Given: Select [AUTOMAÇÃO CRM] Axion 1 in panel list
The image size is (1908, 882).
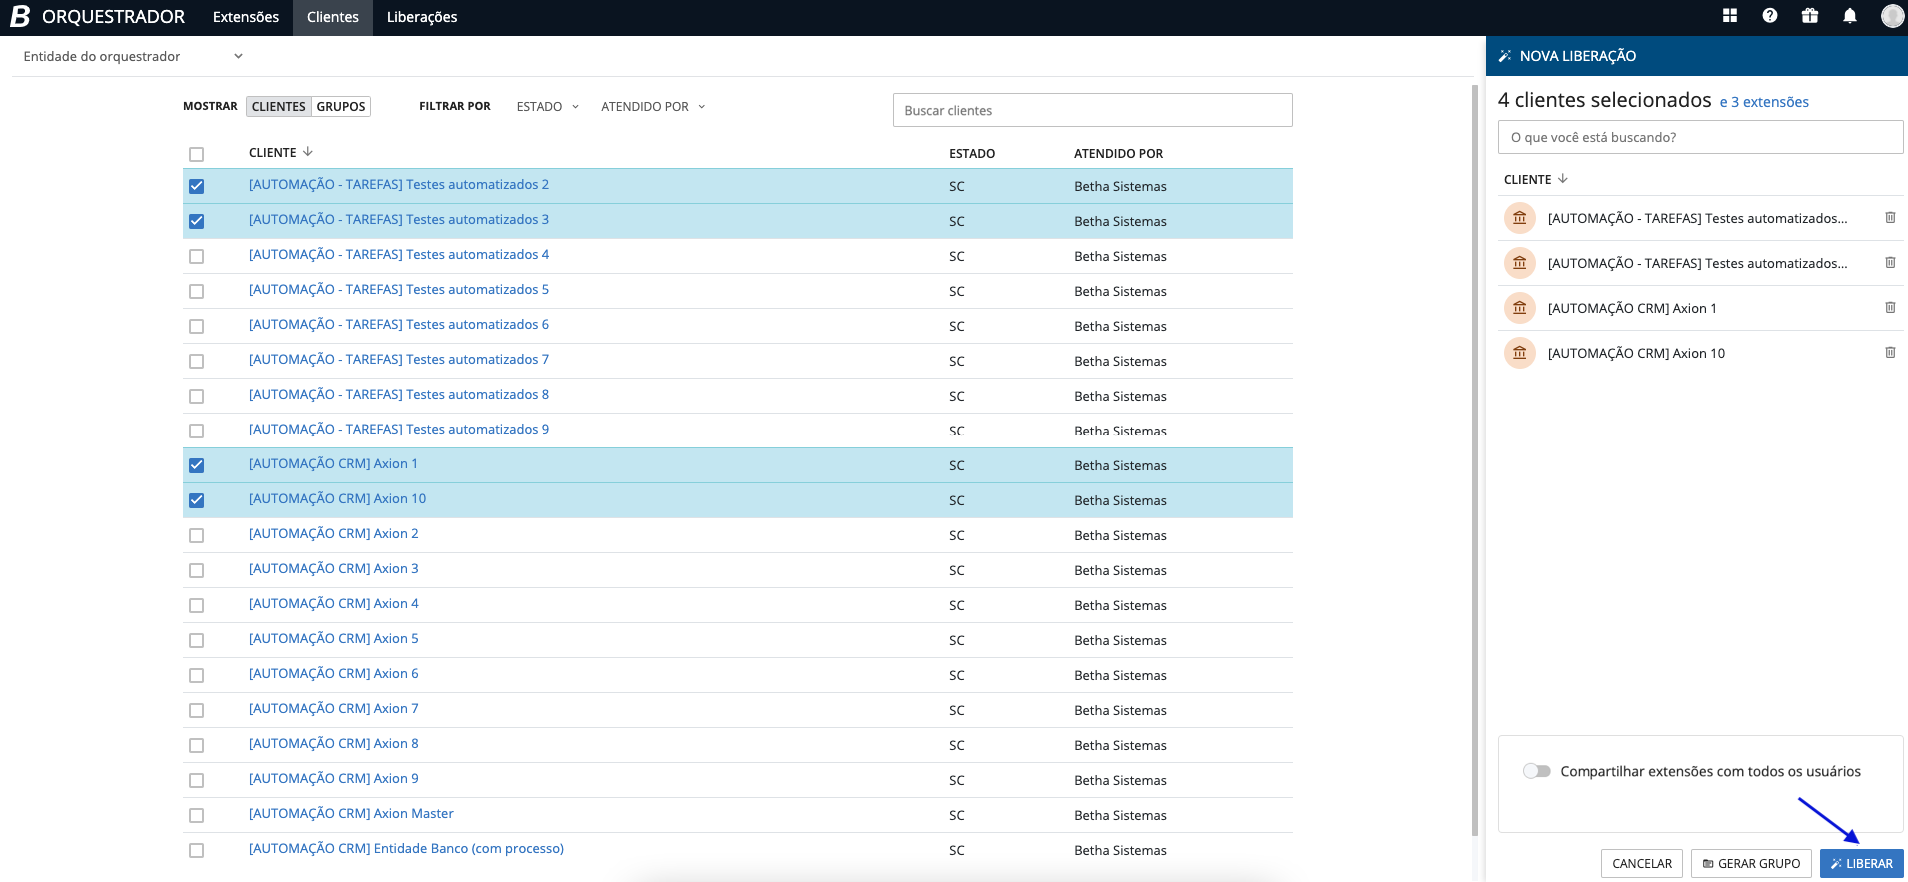Looking at the screenshot, I should tap(1632, 308).
